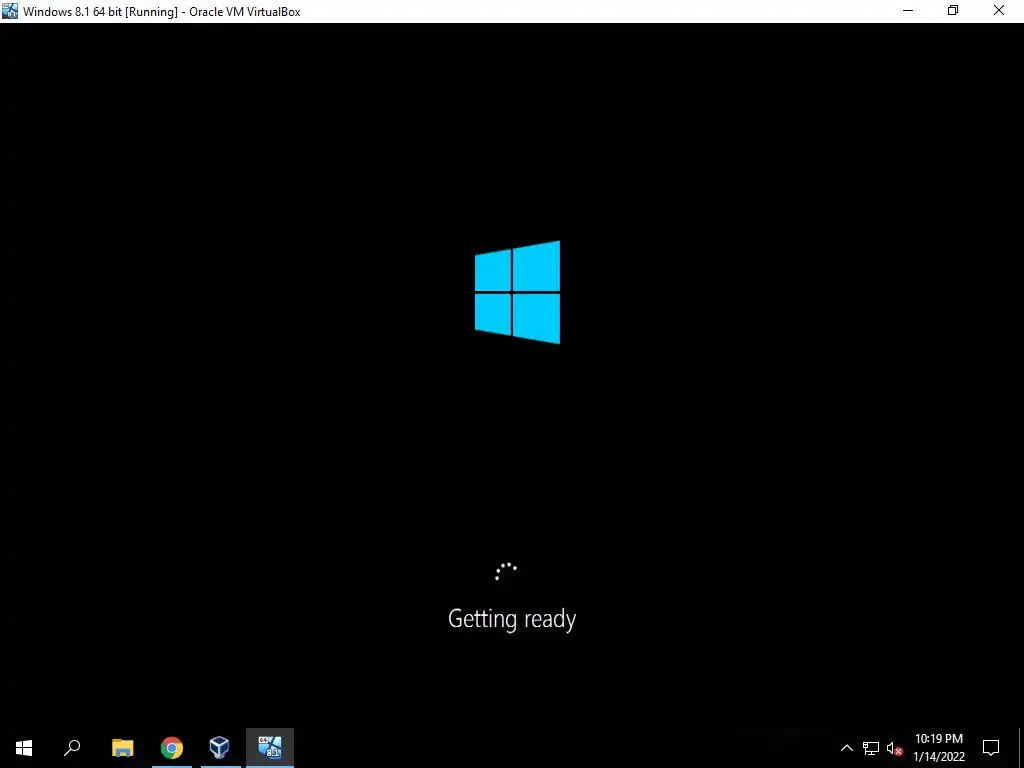Screen dimensions: 1024x768
Task: Restore down the VirtualBox VM window
Action: (953, 11)
